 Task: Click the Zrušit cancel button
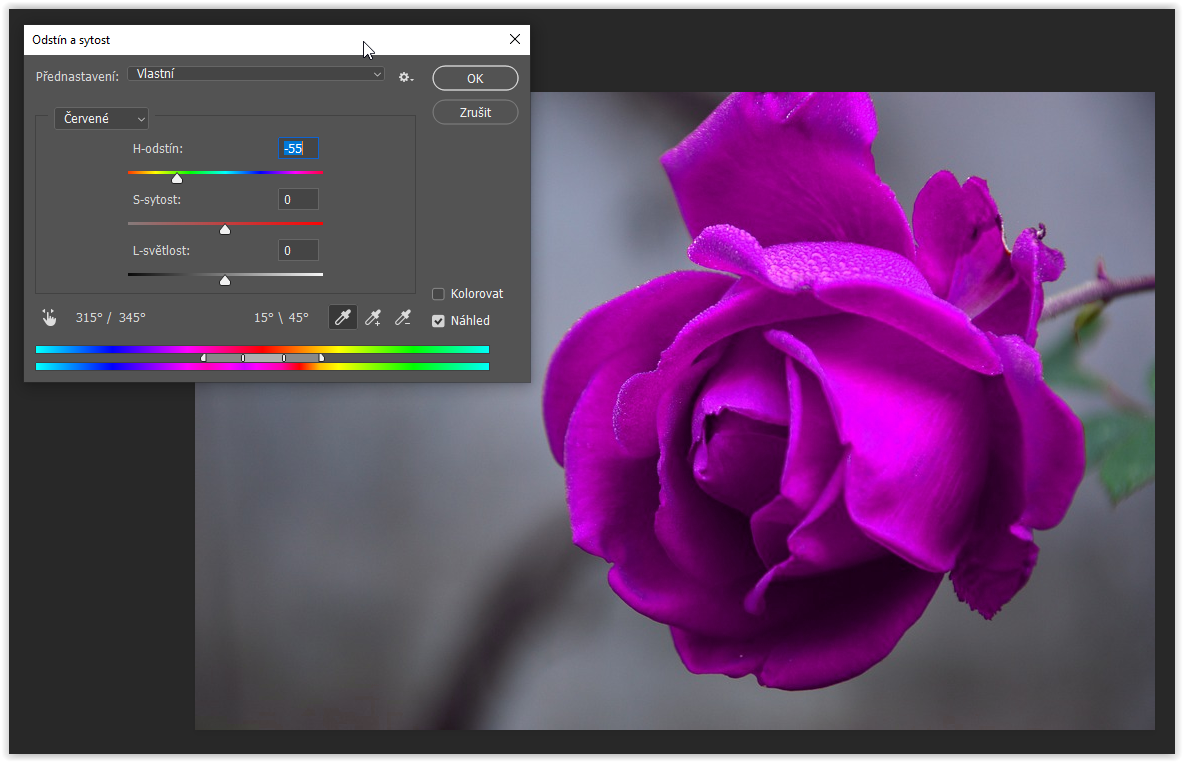475,112
